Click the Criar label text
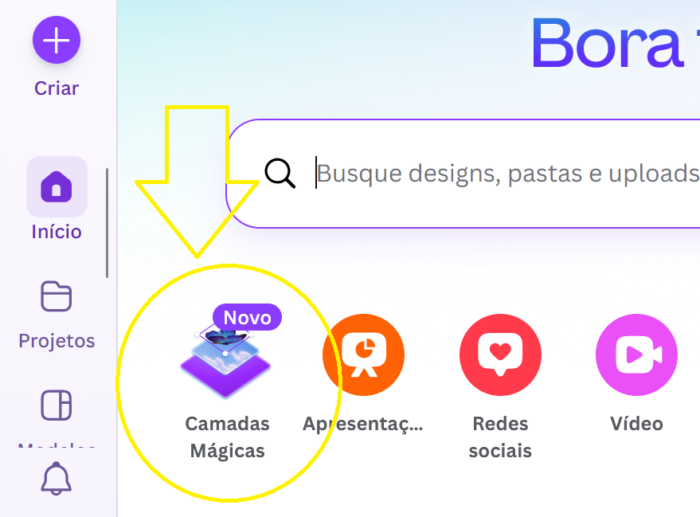The width and height of the screenshot is (700, 517). tap(57, 88)
